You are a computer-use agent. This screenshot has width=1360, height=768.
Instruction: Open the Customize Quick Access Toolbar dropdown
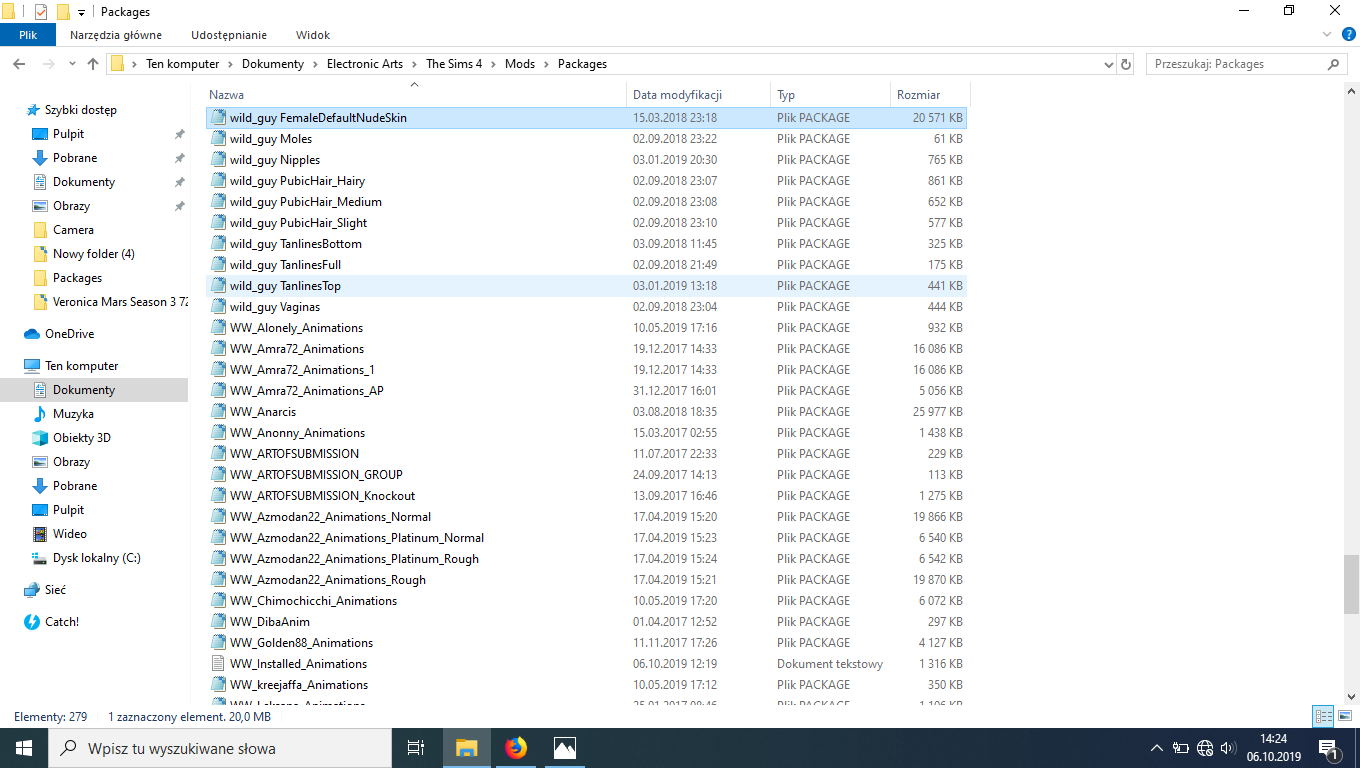click(x=81, y=12)
